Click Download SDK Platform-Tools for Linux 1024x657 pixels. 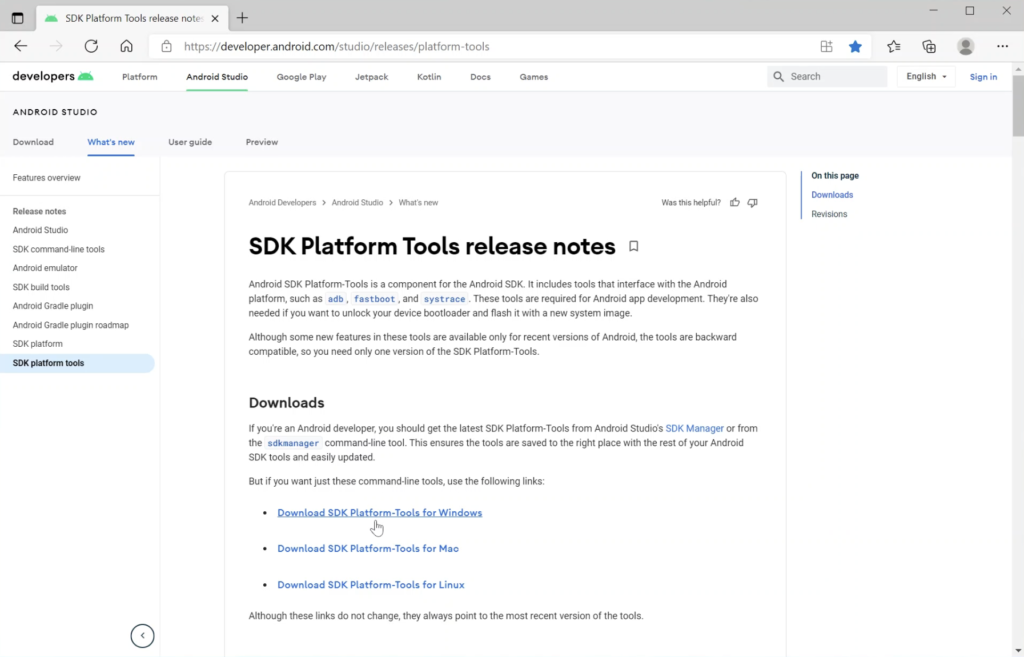(371, 585)
